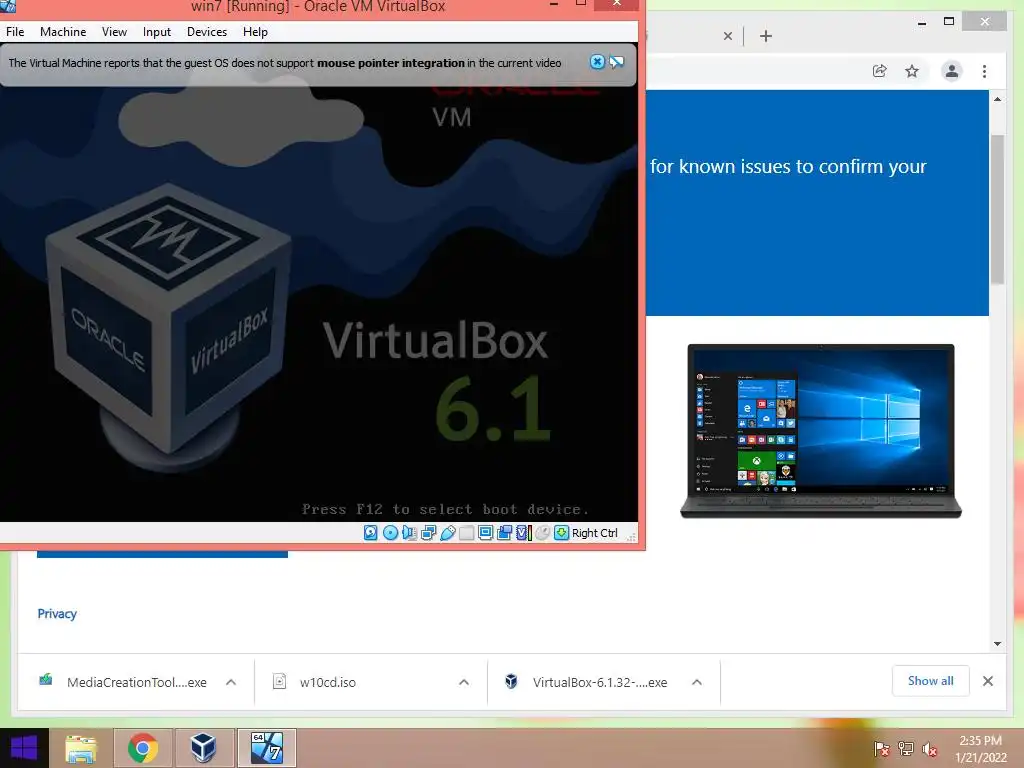Open the Machine menu
The height and width of the screenshot is (768, 1024).
(x=63, y=32)
